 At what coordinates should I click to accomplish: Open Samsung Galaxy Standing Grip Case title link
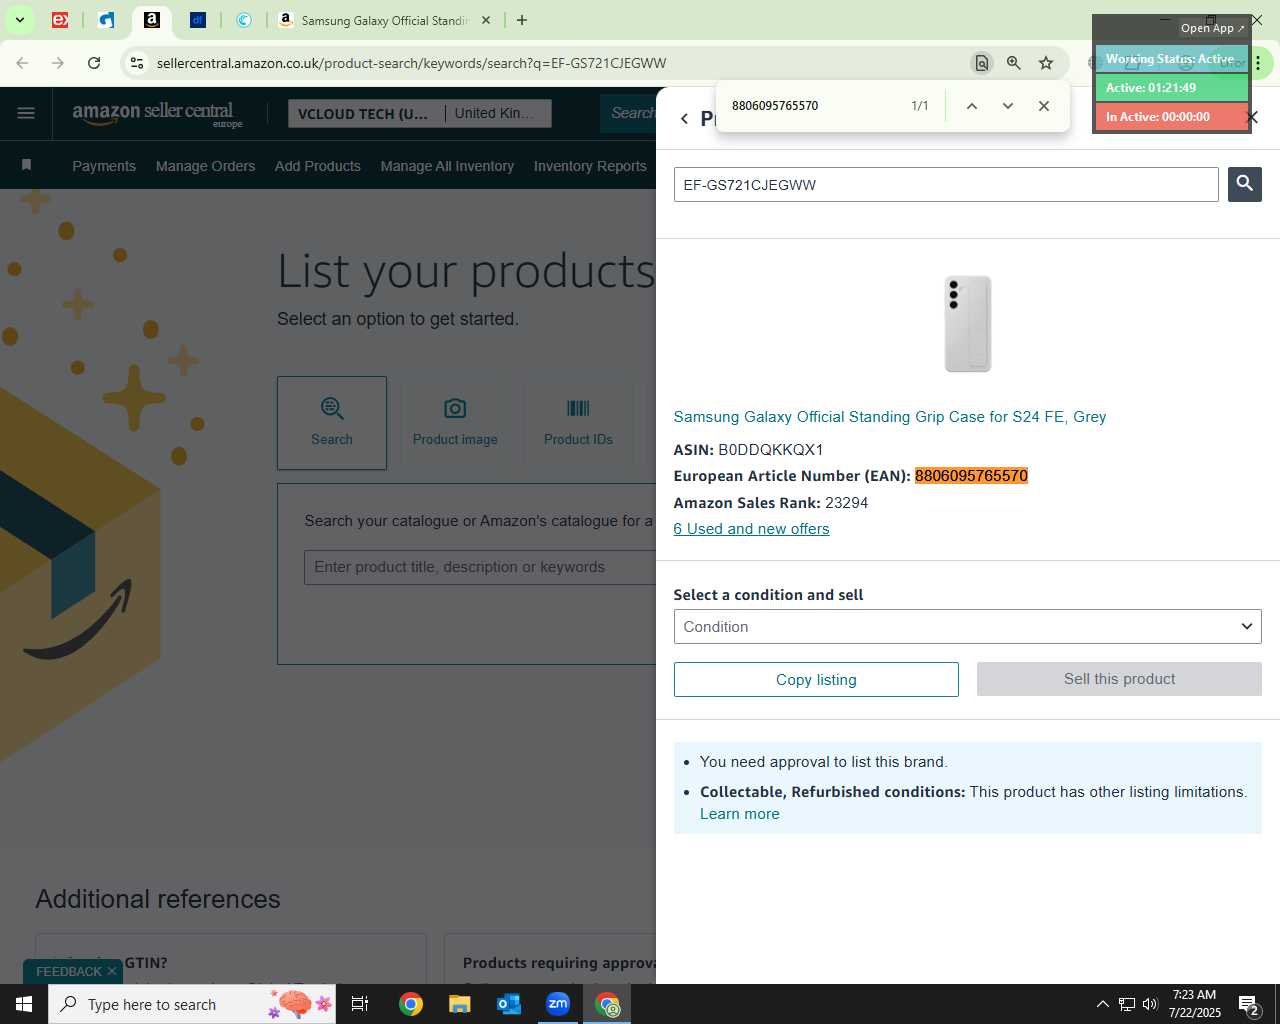pos(890,417)
